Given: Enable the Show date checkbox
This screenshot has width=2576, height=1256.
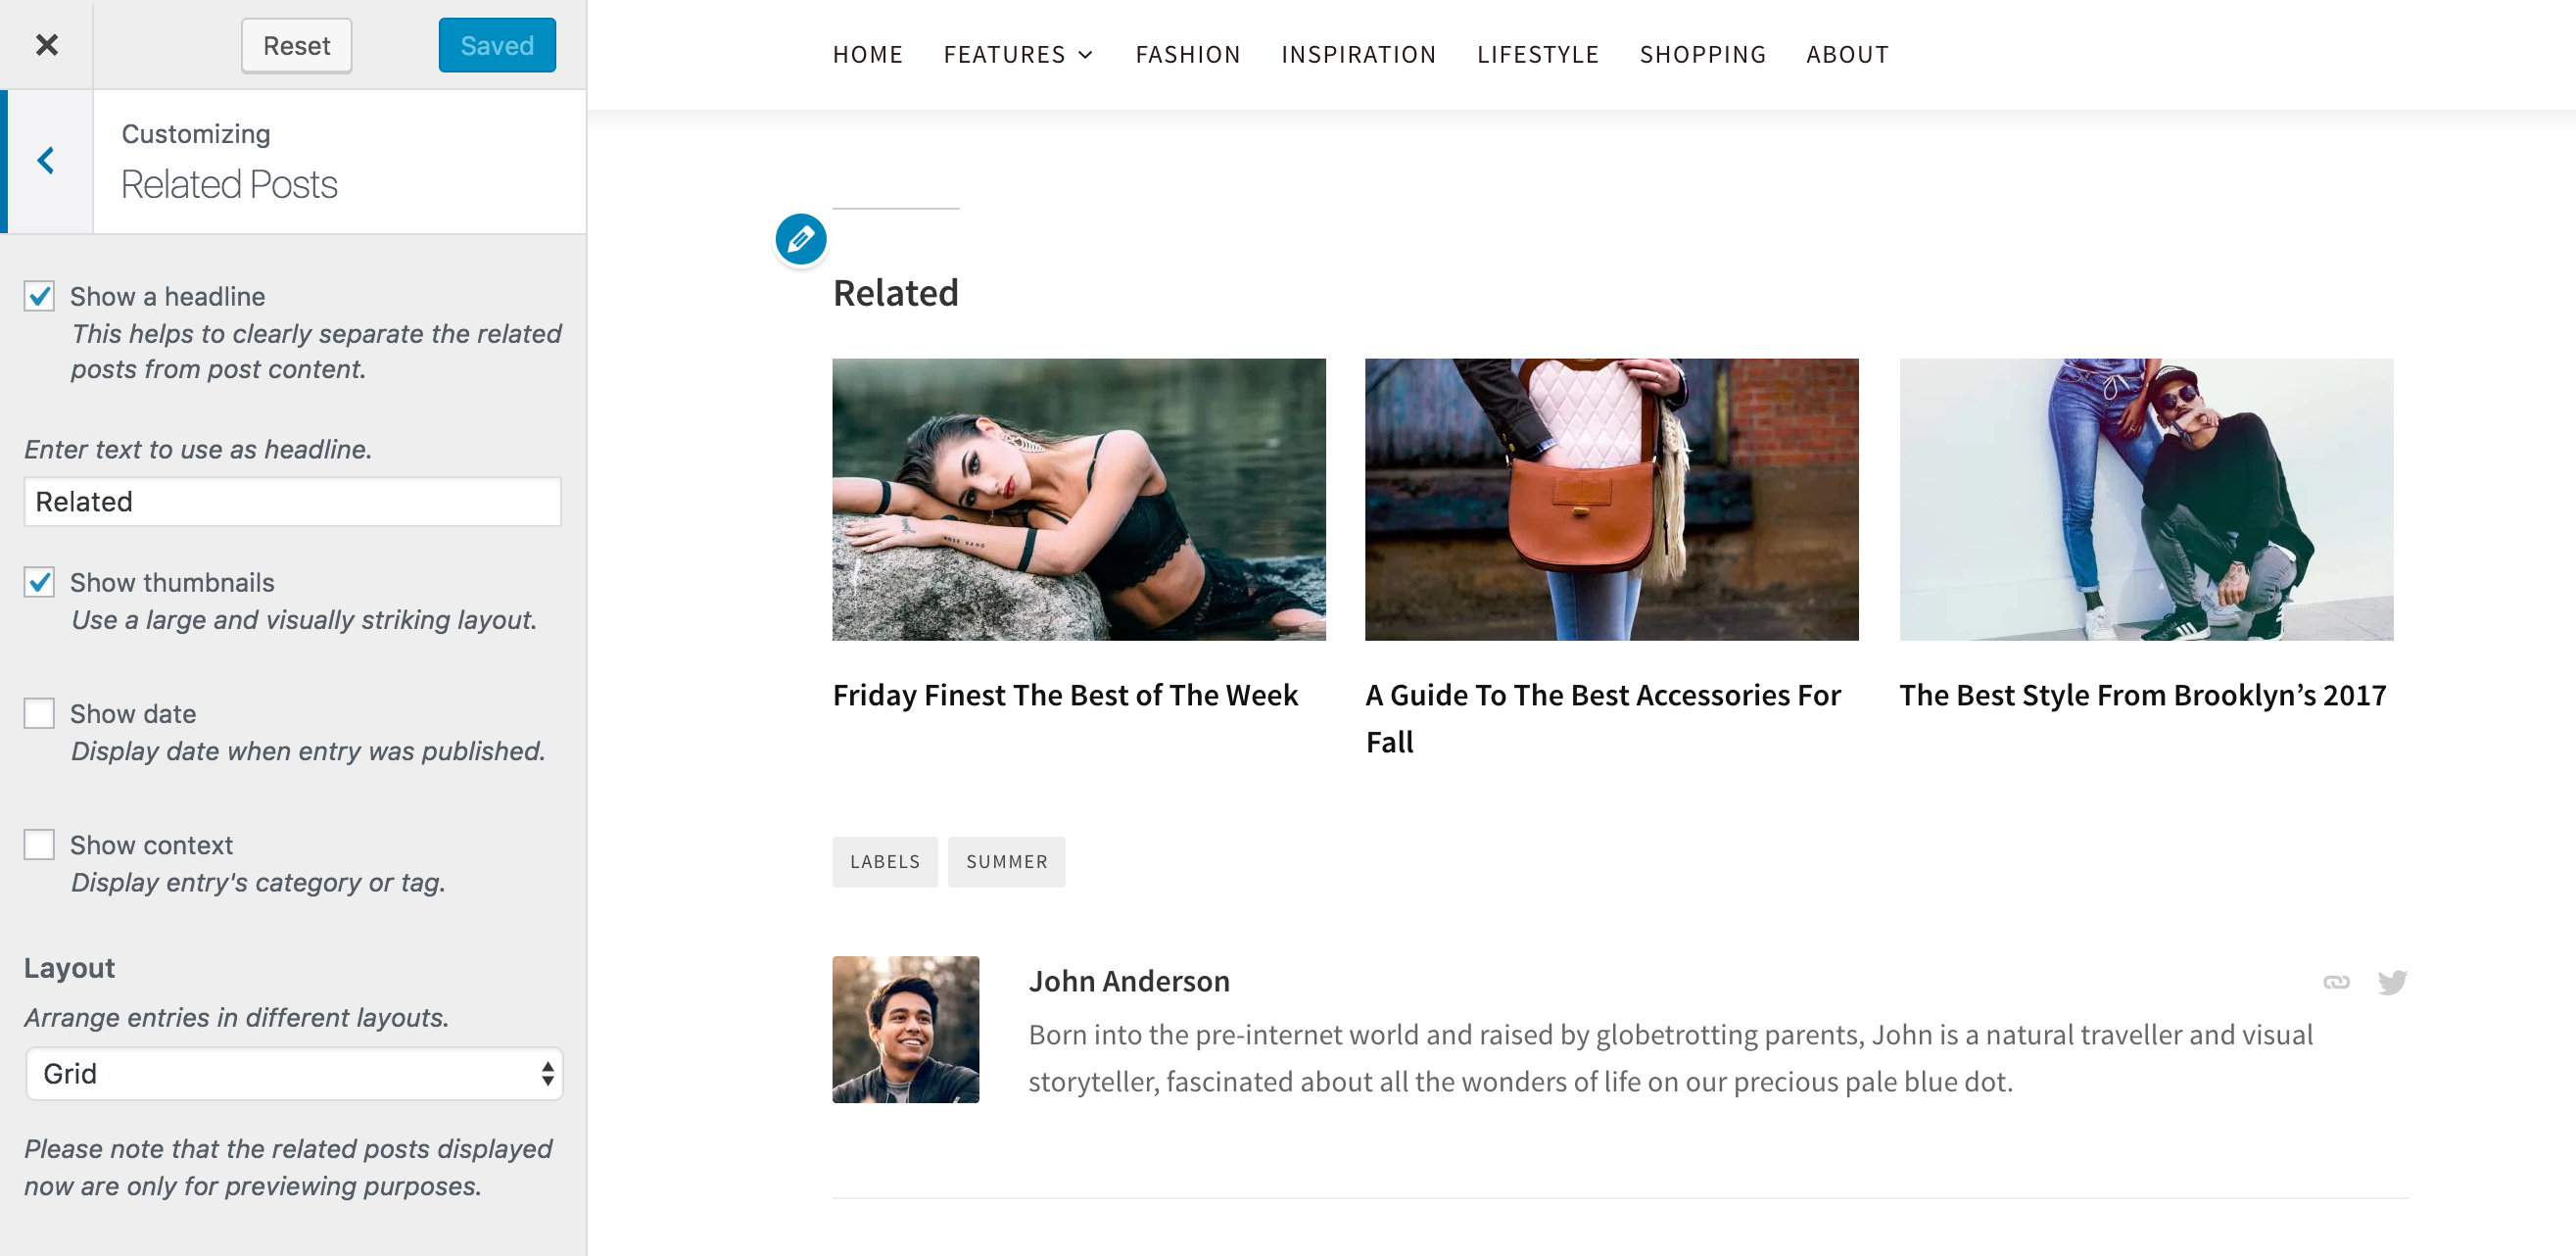Looking at the screenshot, I should click(x=40, y=714).
